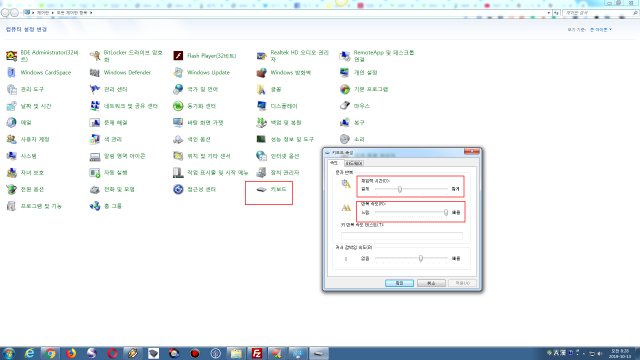Cancel the keyboard properties dialog
Screen dimensions: 640x360
[431, 283]
